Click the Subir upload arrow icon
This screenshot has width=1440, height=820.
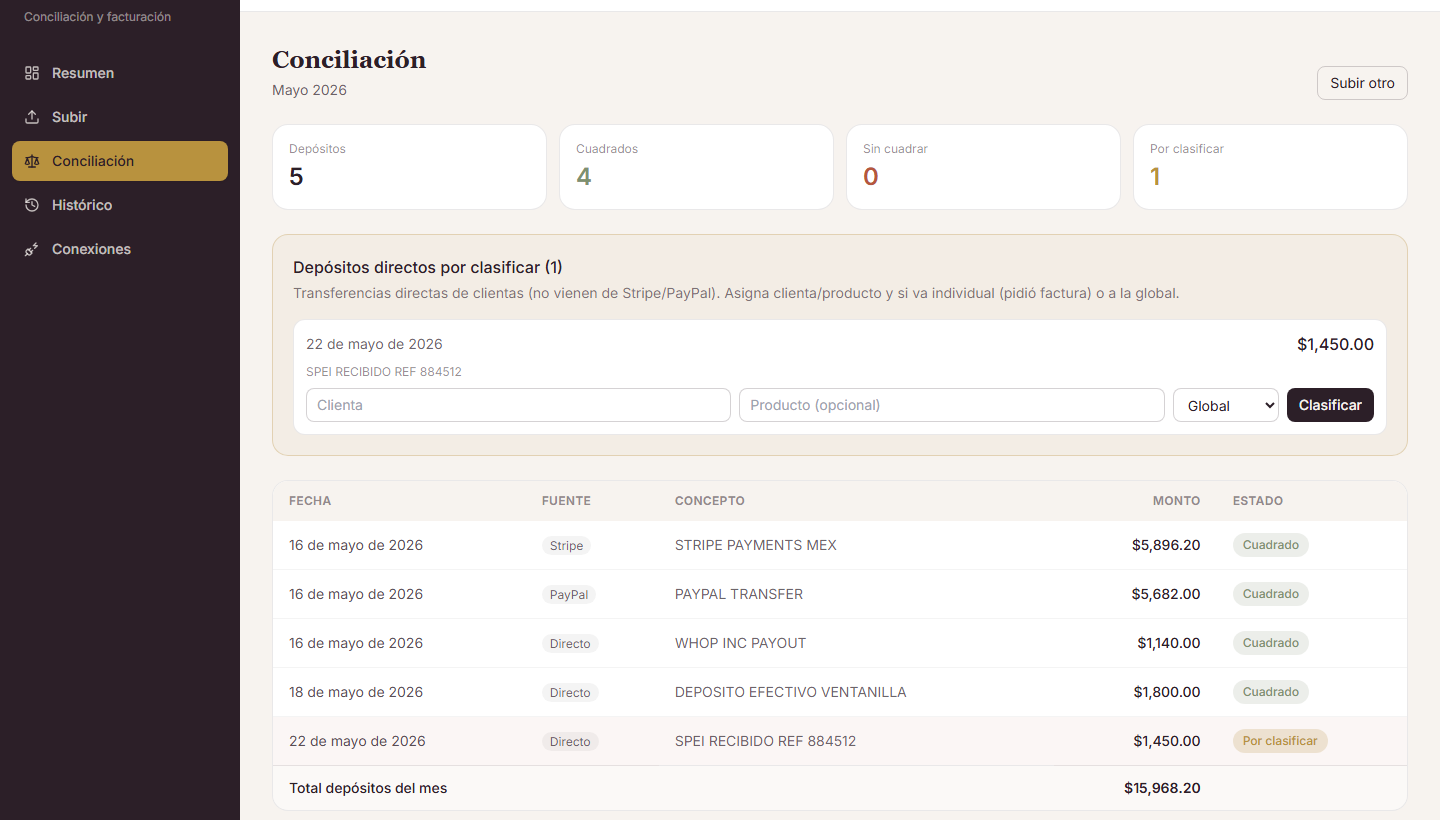(x=32, y=117)
